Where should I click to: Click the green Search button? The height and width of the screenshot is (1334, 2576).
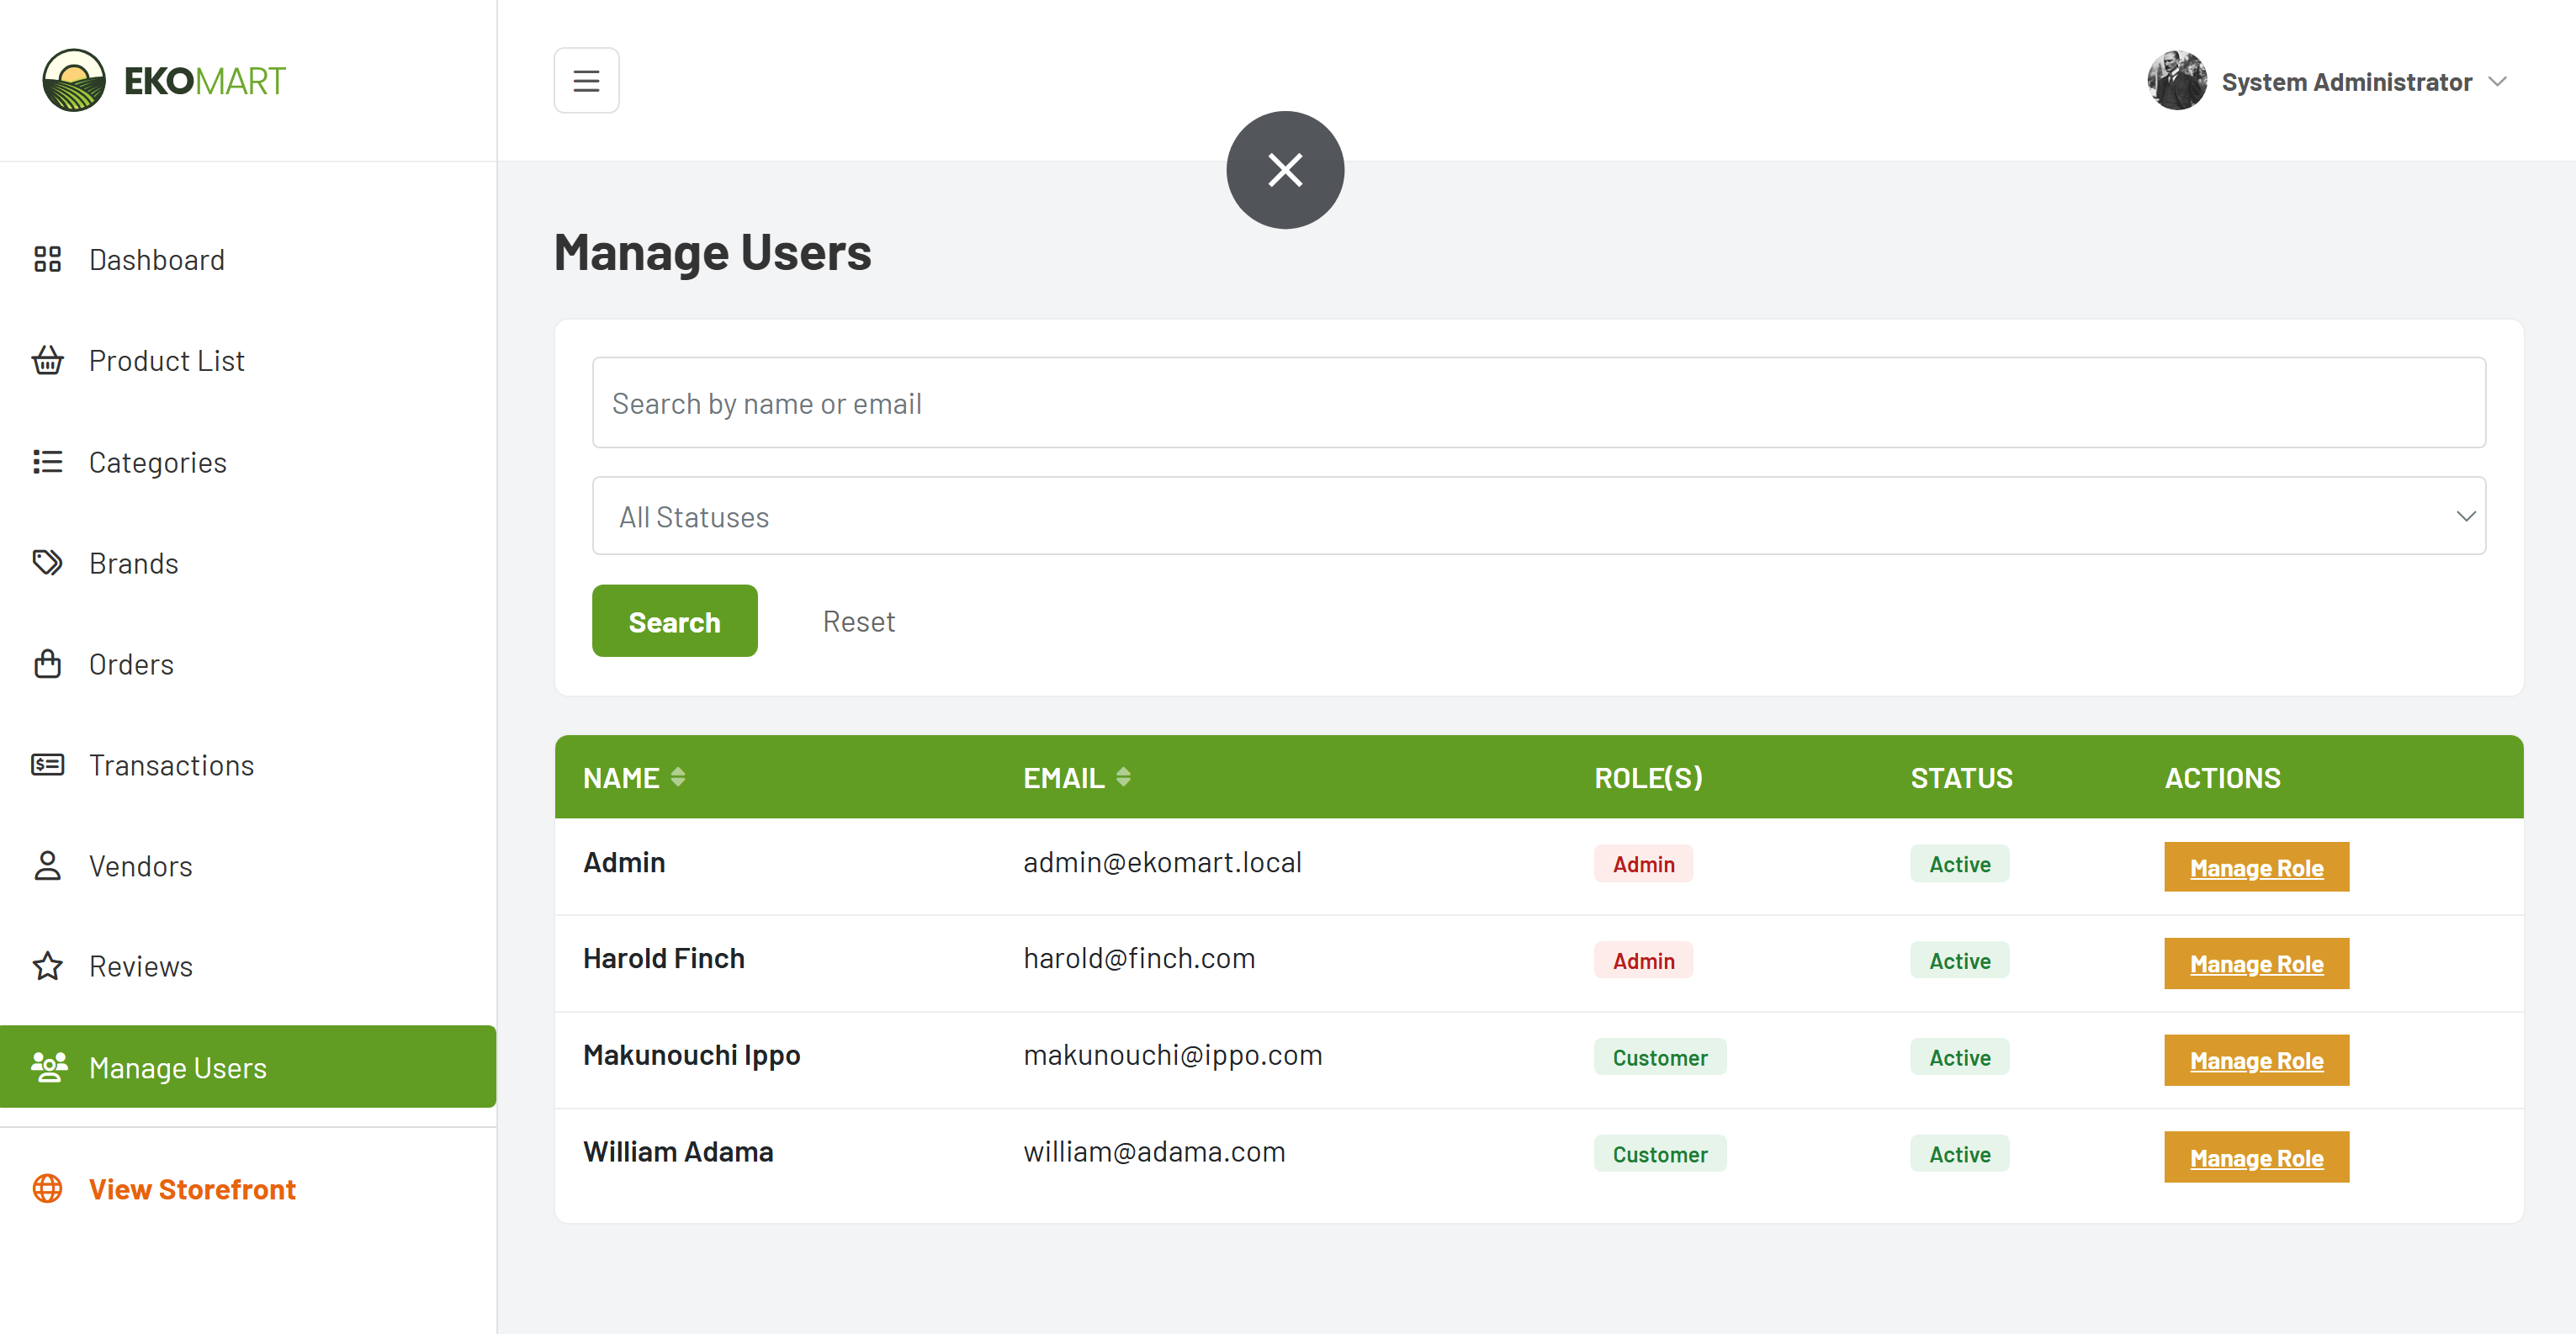(674, 621)
